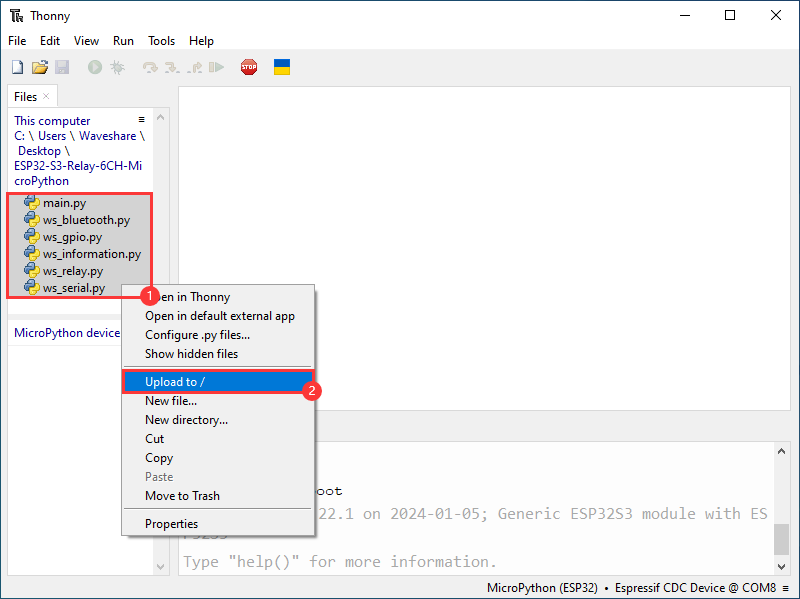Choose Upload to / menu entry
The height and width of the screenshot is (599, 800).
(x=218, y=382)
